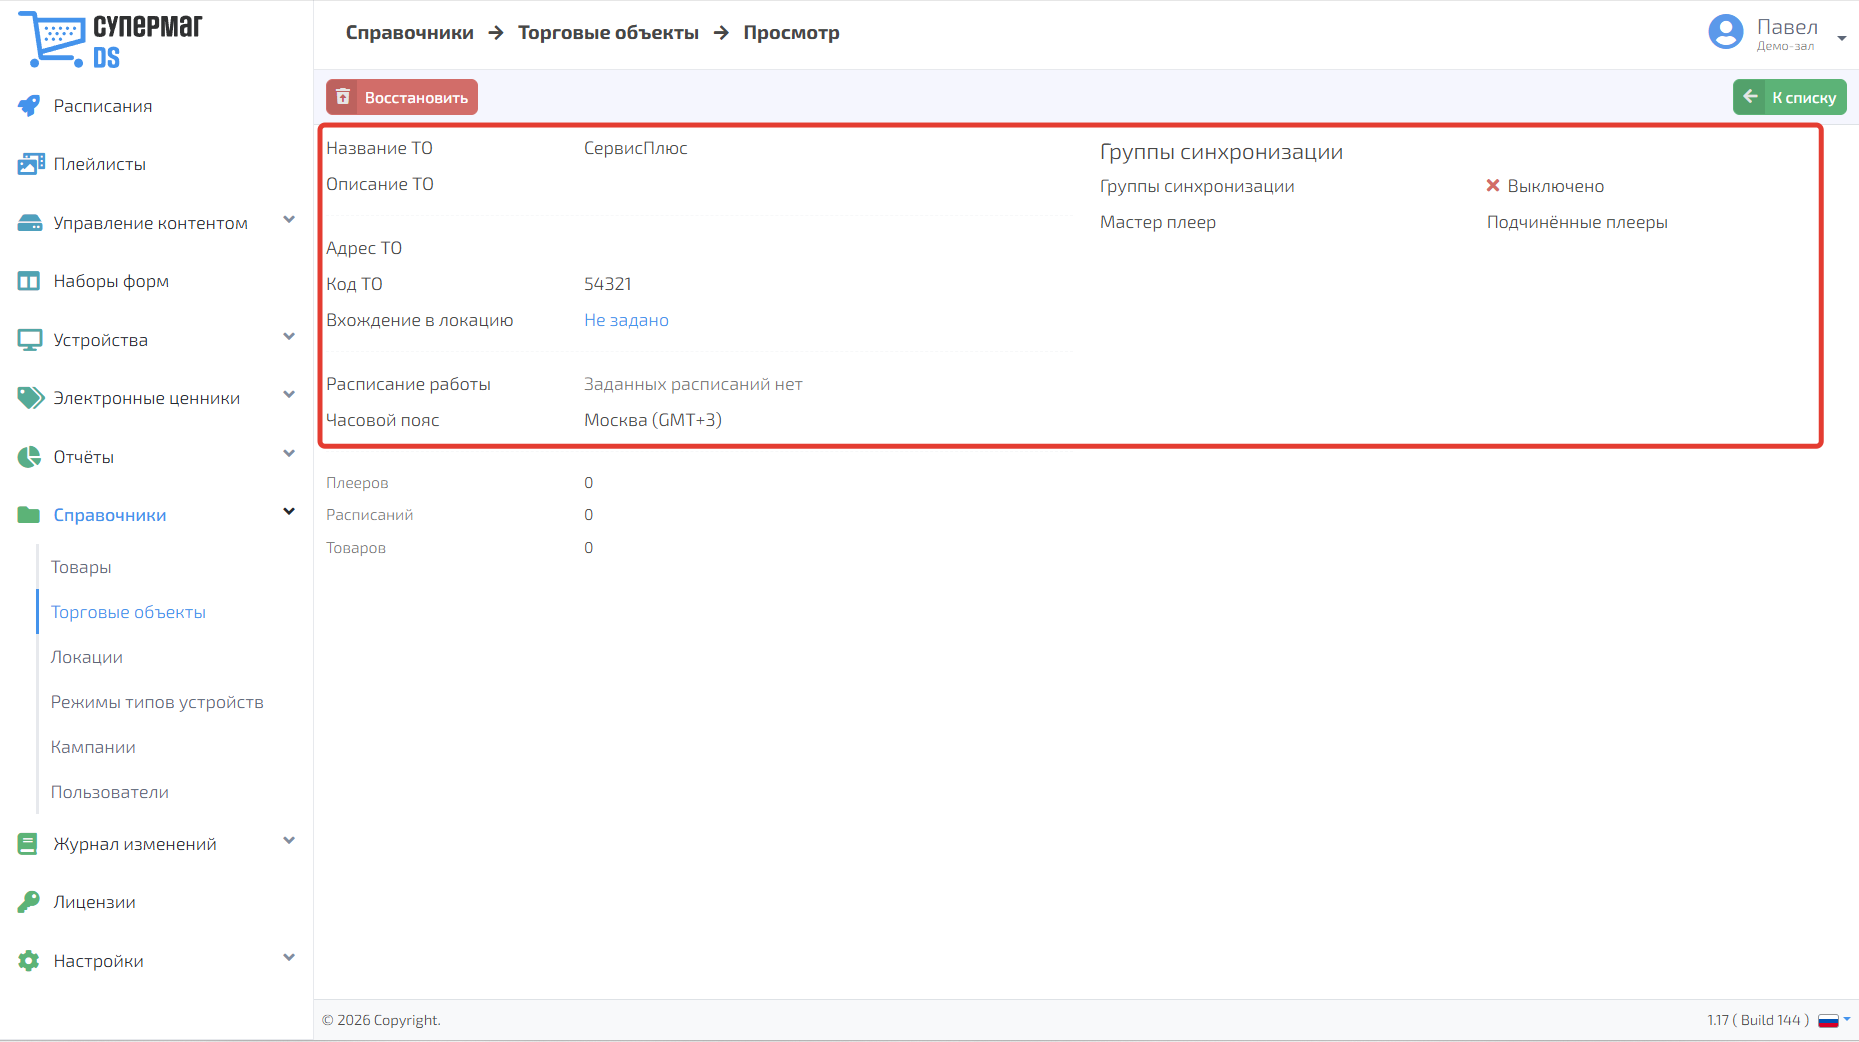This screenshot has width=1859, height=1042.
Task: Open Плейлисты via its image icon
Action: click(30, 164)
